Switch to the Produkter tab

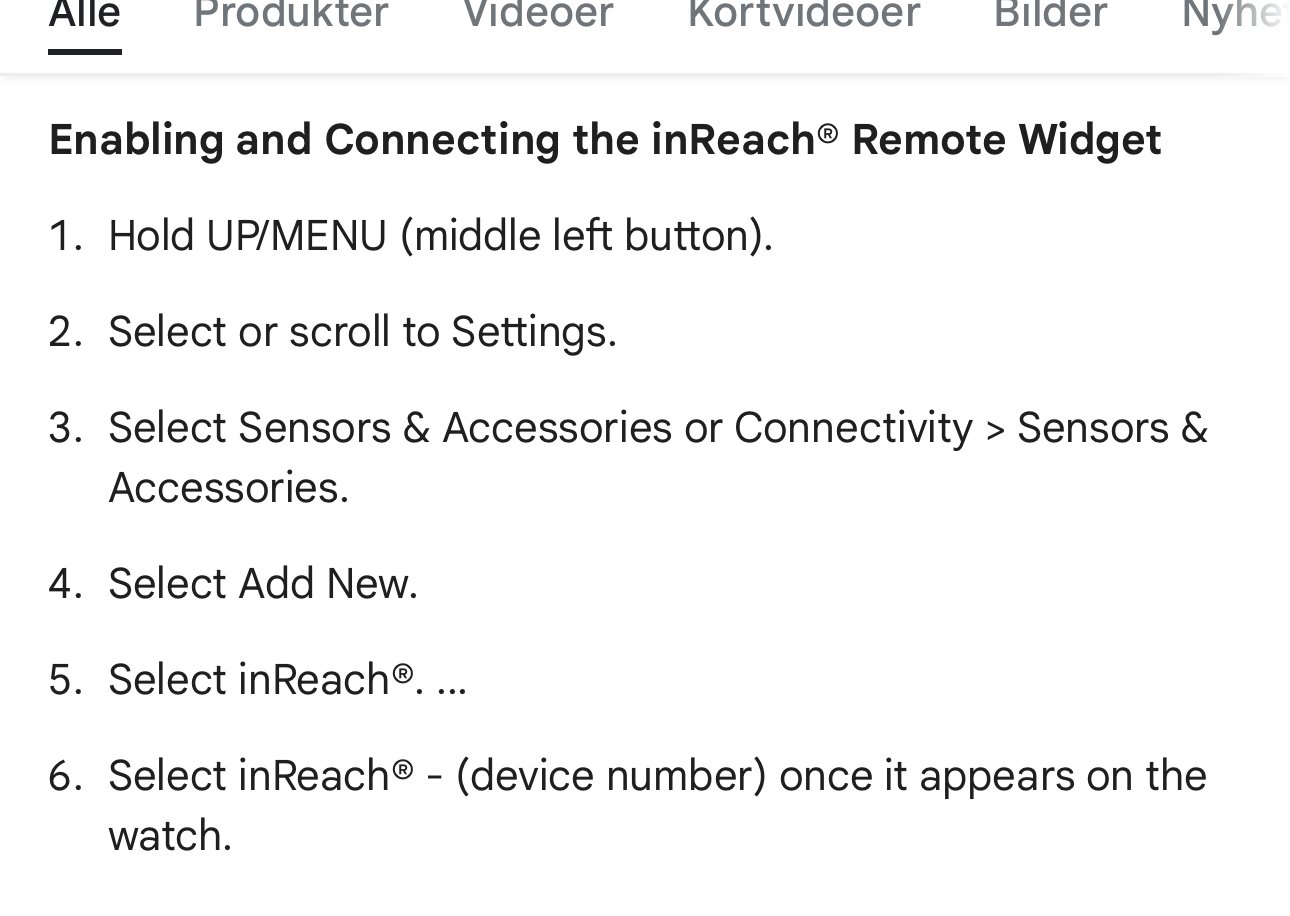(291, 17)
